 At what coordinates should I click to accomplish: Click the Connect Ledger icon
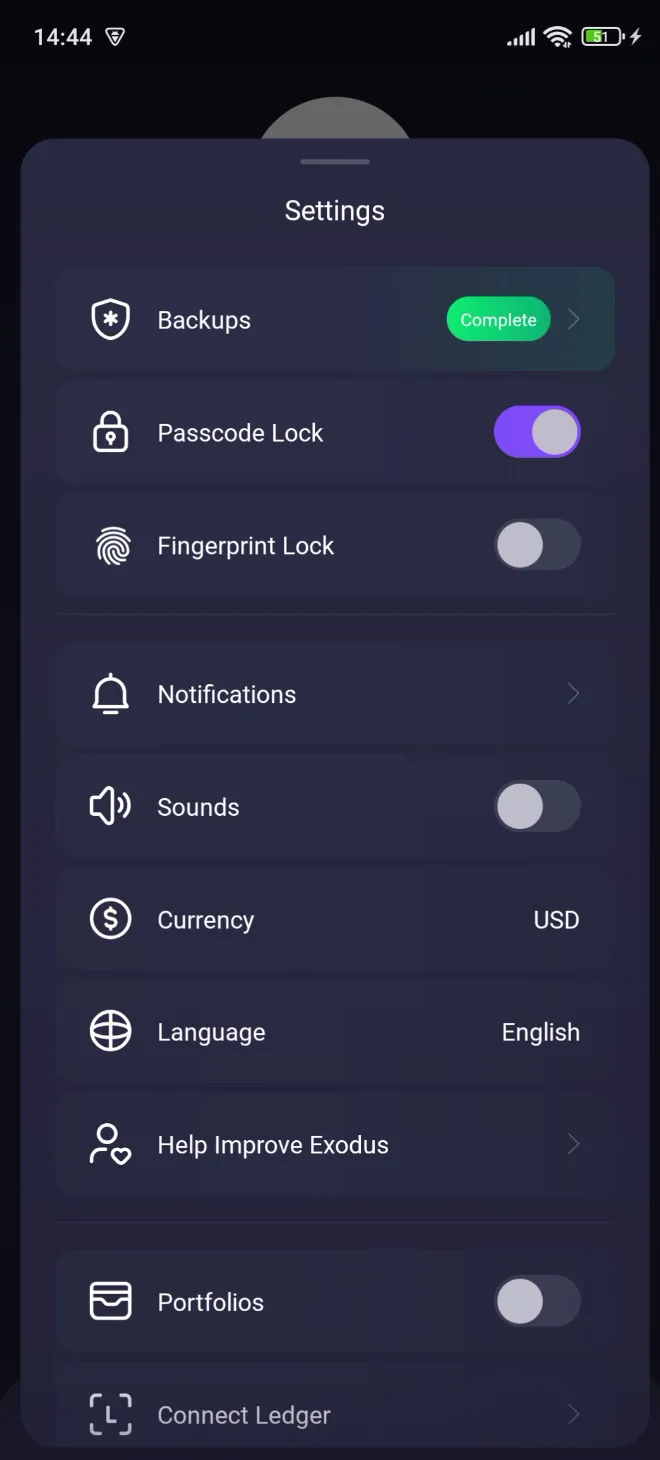pos(110,1414)
